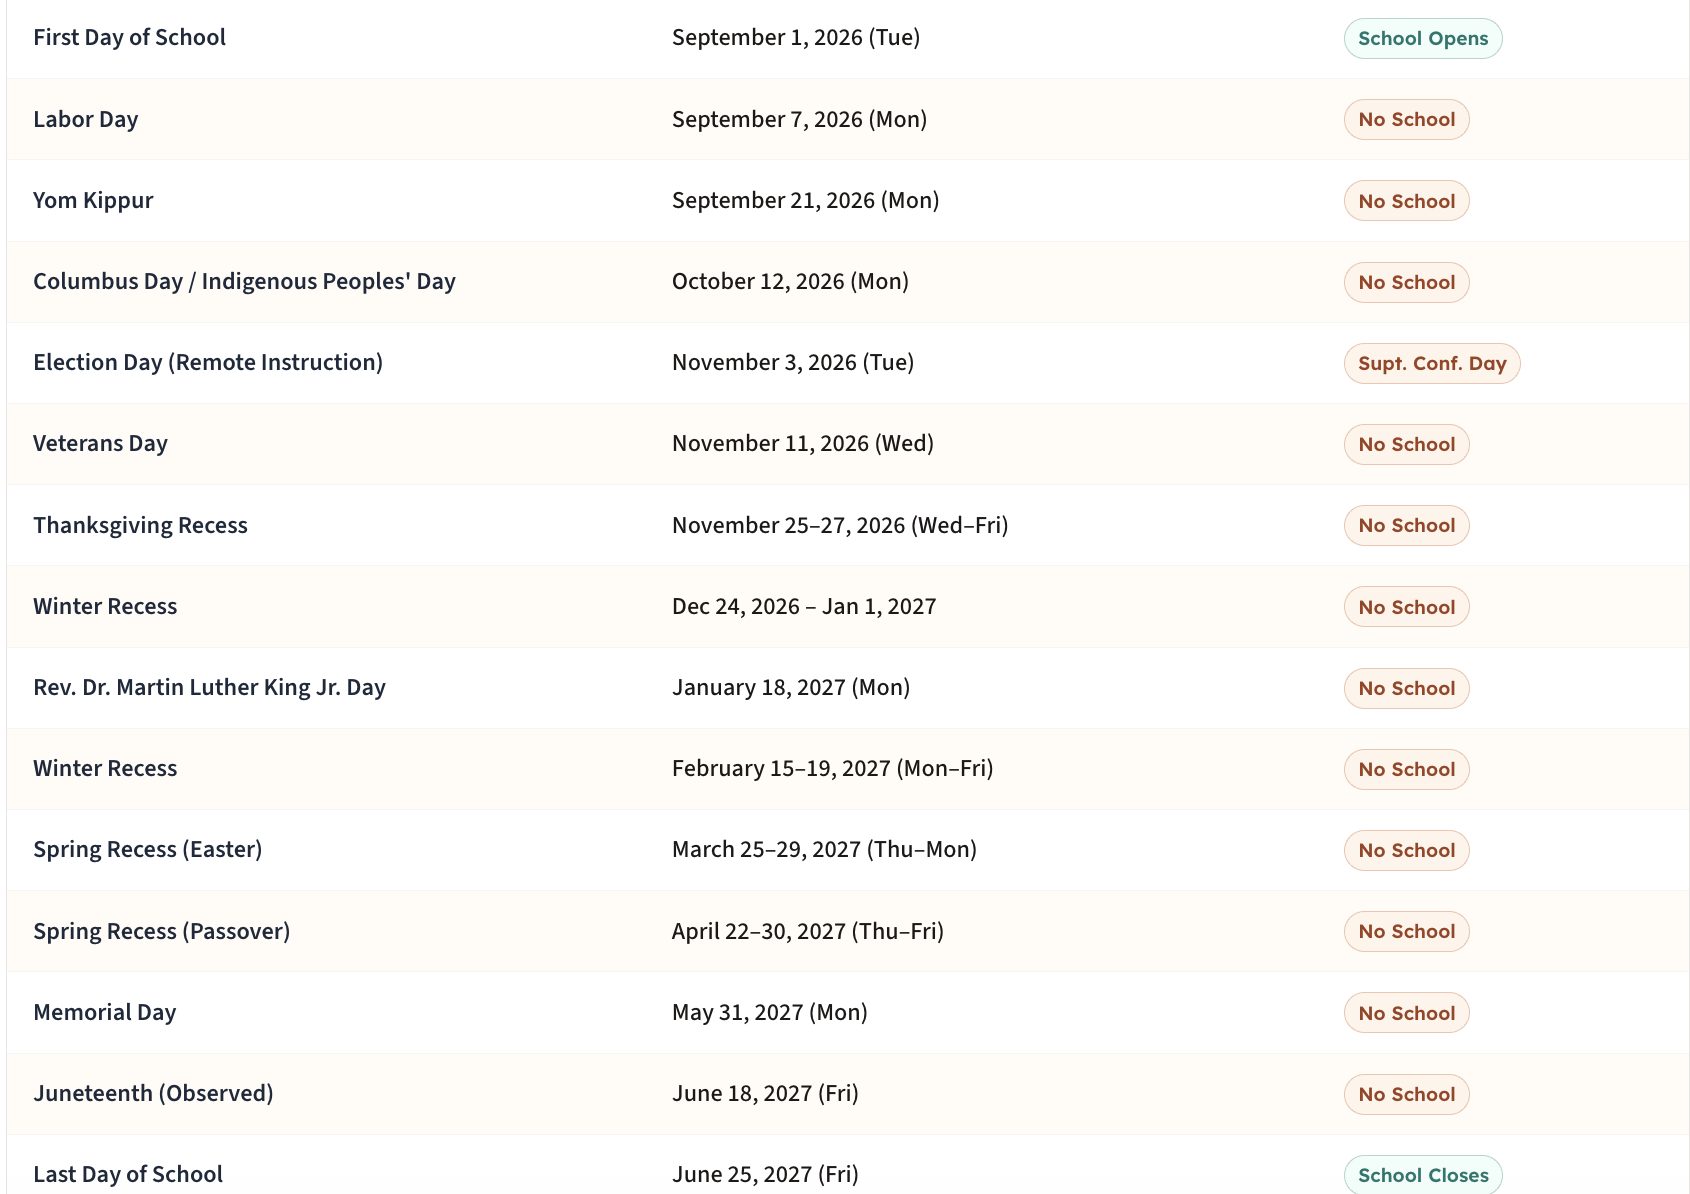The height and width of the screenshot is (1194, 1690).
Task: Select the Thanksgiving Recess event name
Action: pyautogui.click(x=140, y=526)
